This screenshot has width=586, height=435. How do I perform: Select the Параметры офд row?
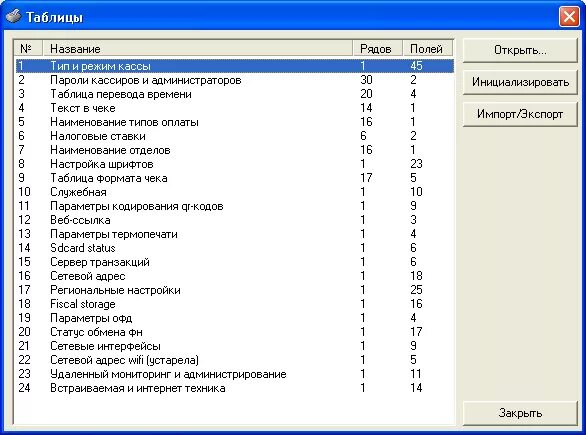pos(235,318)
